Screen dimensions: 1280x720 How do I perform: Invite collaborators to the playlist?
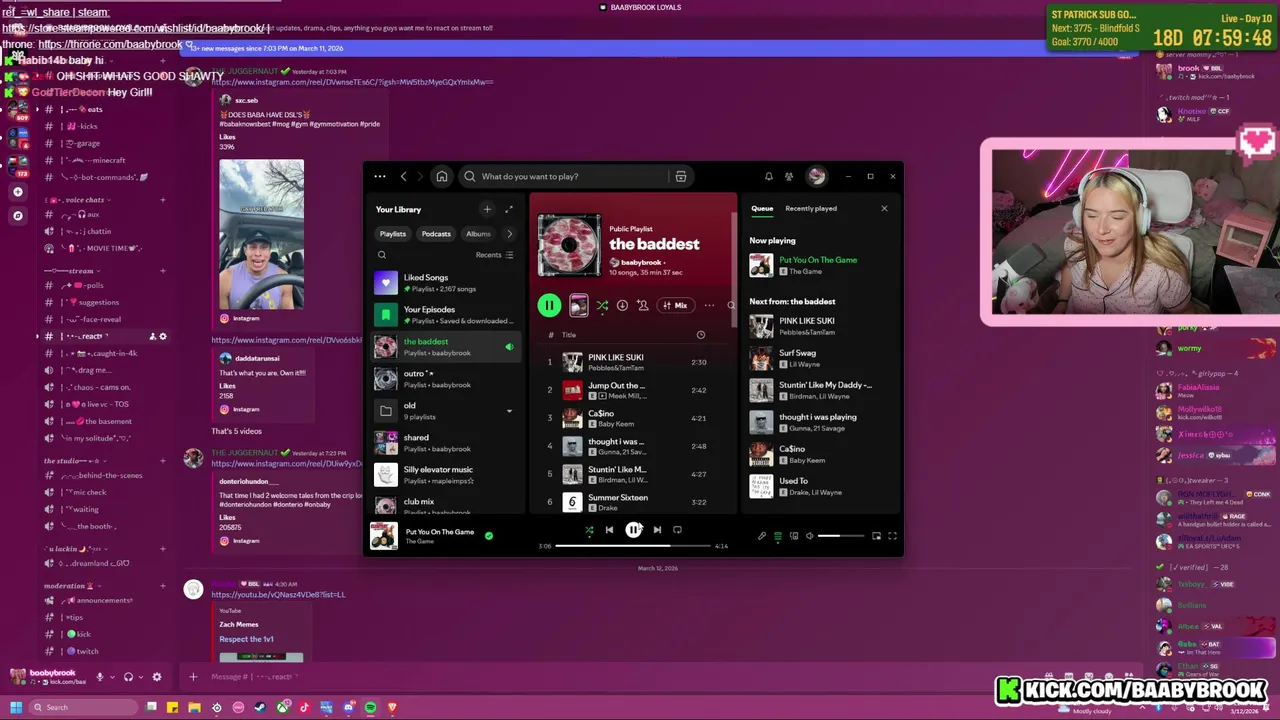tap(642, 305)
